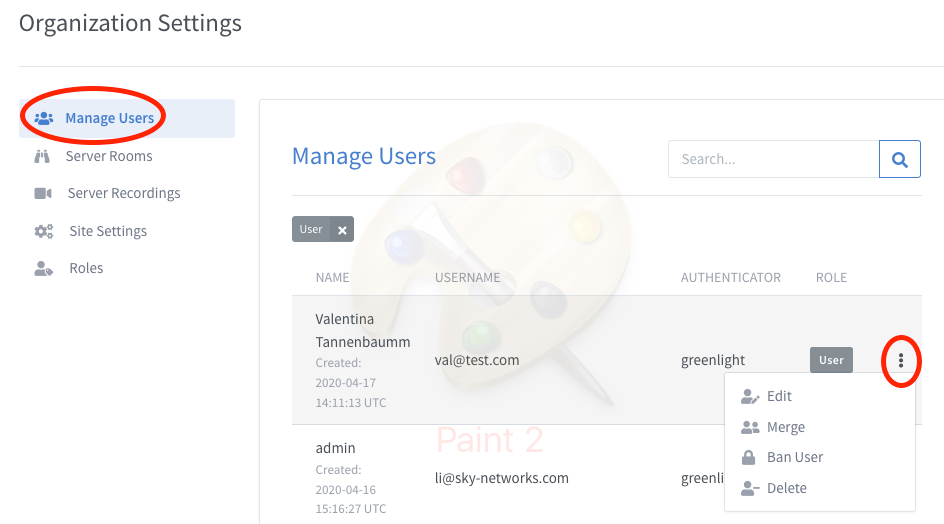Click the Server Recordings camera icon
Screen dimensions: 944x524
[43, 193]
